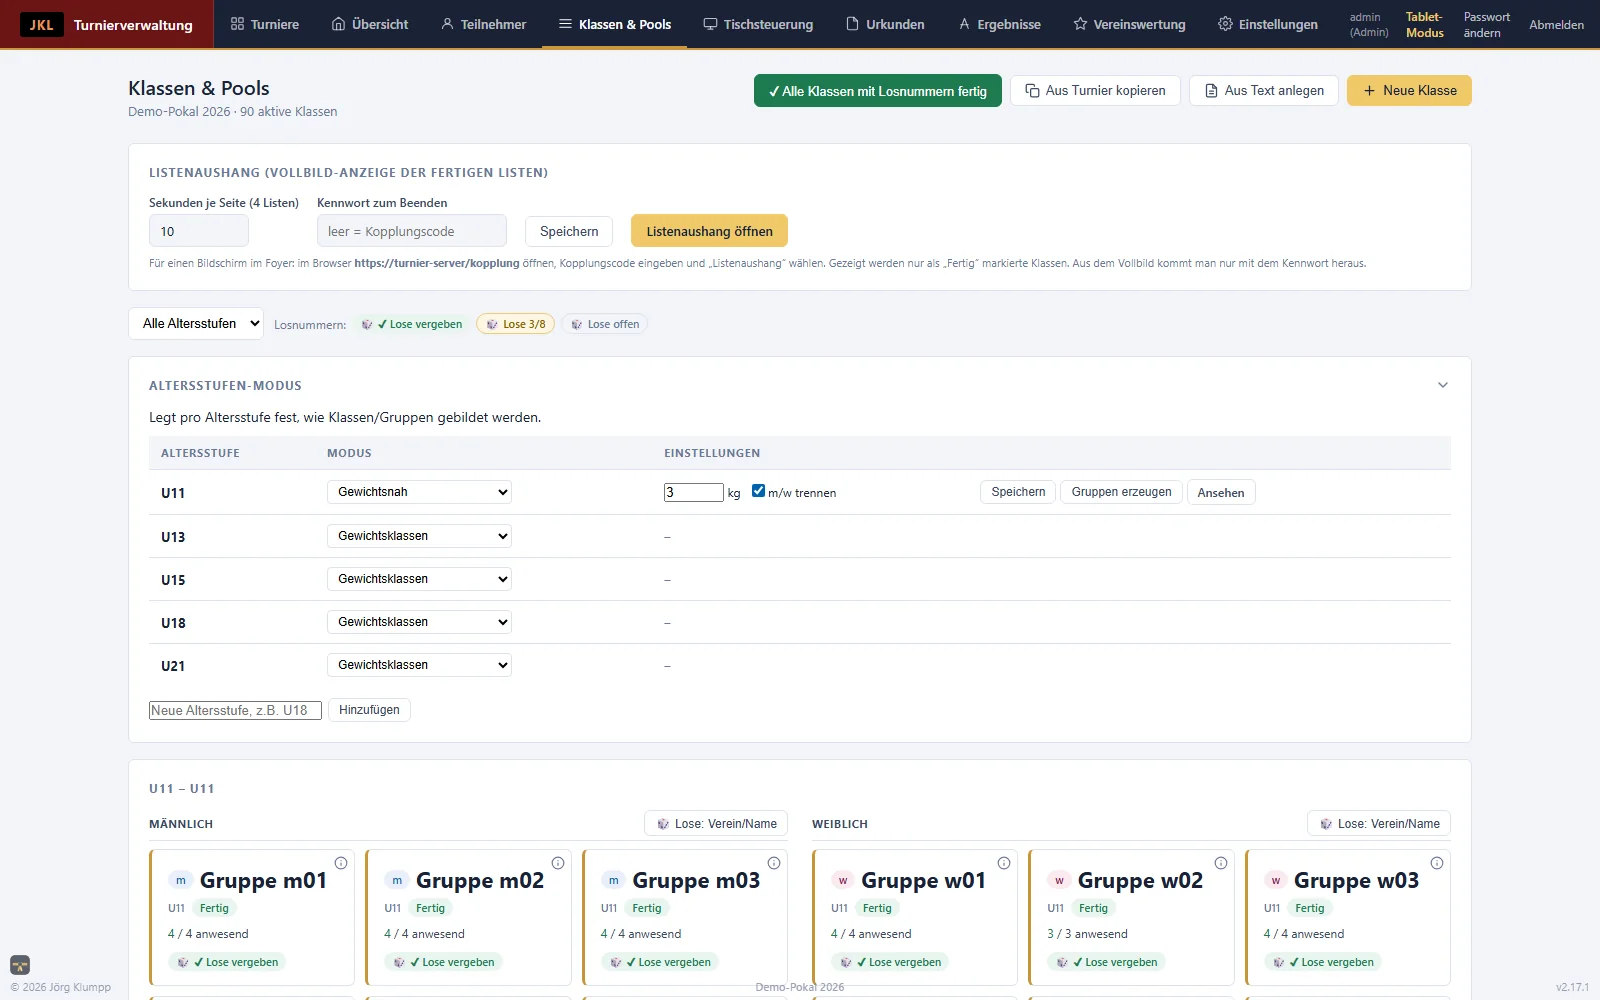Viewport: 1600px width, 1000px height.
Task: Click 'Lose vergeben' badge on Gruppe w02
Action: click(1107, 962)
